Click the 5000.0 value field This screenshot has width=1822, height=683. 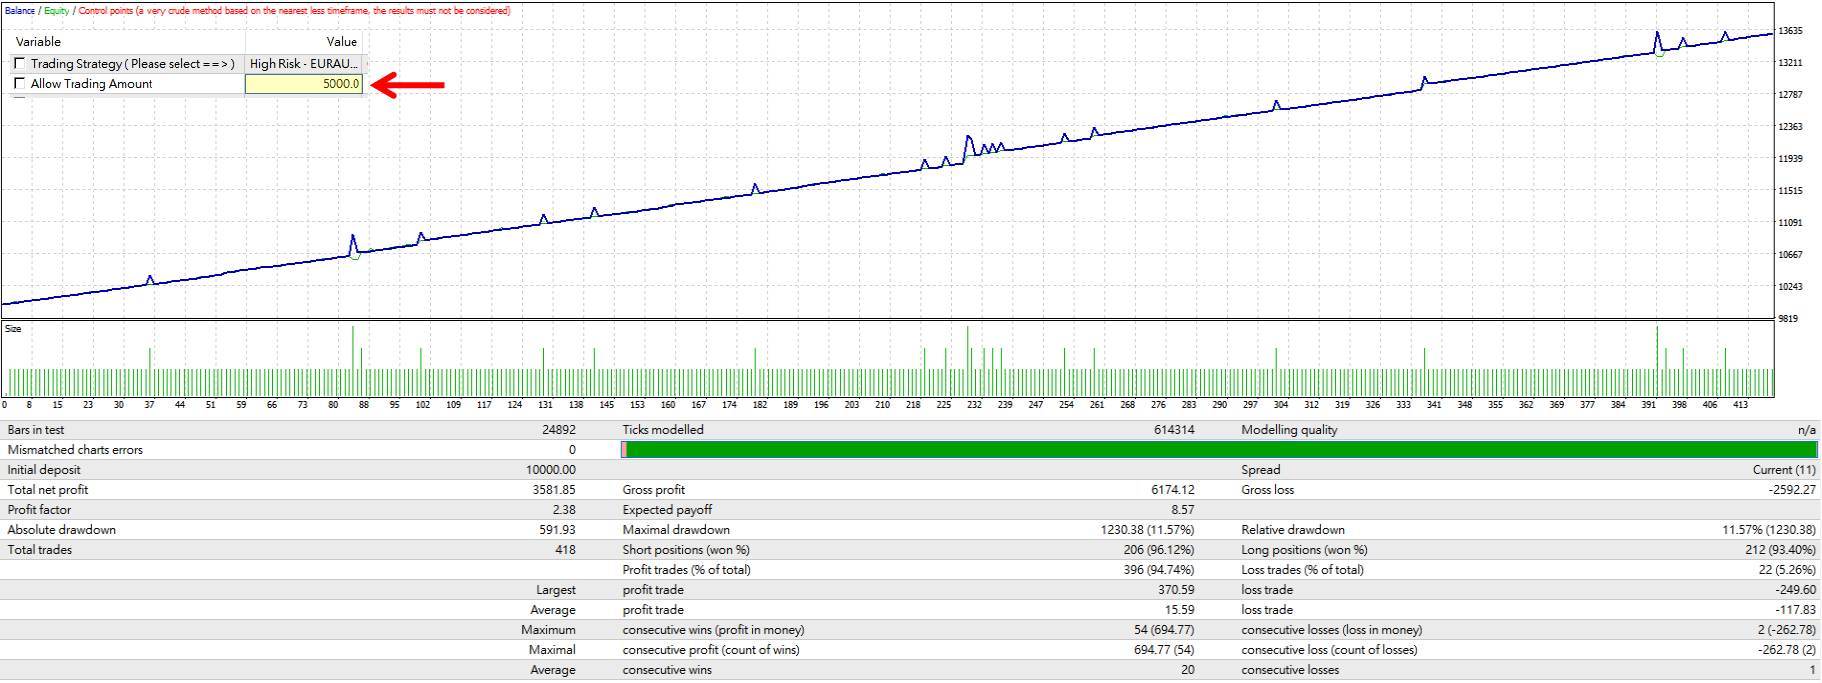[x=304, y=84]
